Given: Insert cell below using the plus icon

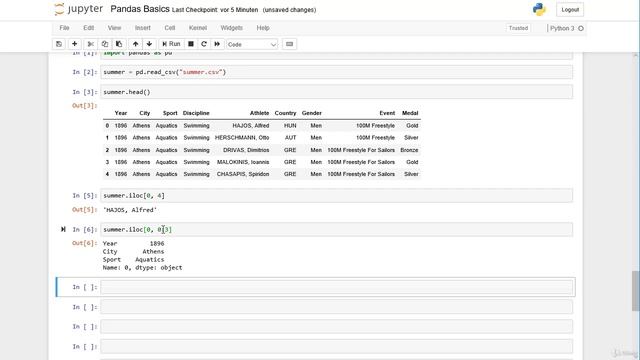Looking at the screenshot, I should pos(74,44).
